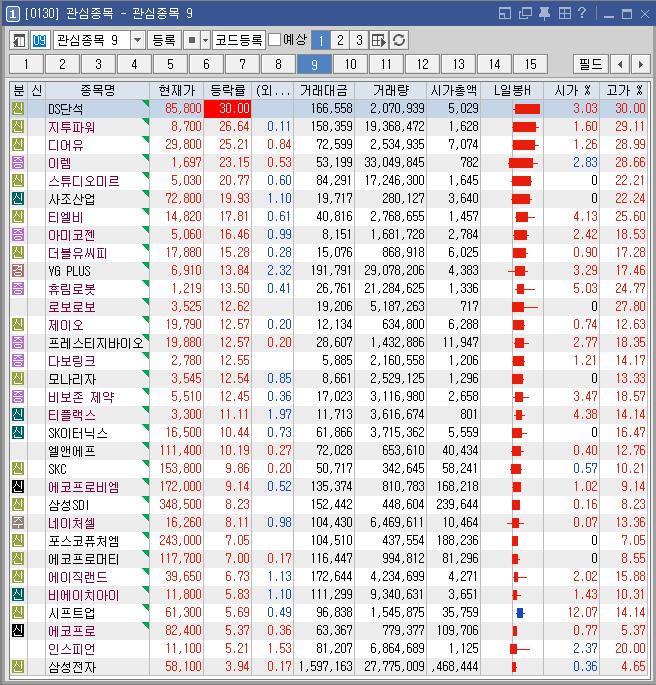
Task: Open the dropdown arrow next to stop square
Action: (206, 41)
